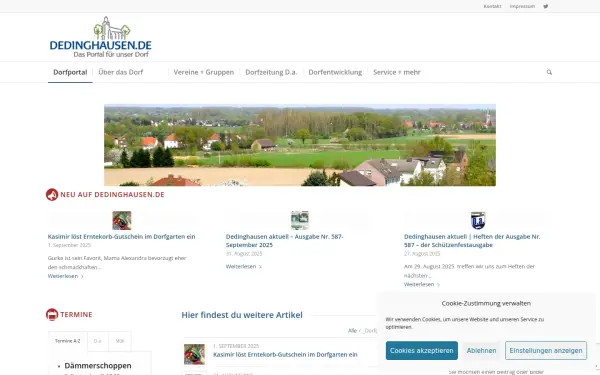
Task: Click the search magnifier icon
Action: click(549, 72)
